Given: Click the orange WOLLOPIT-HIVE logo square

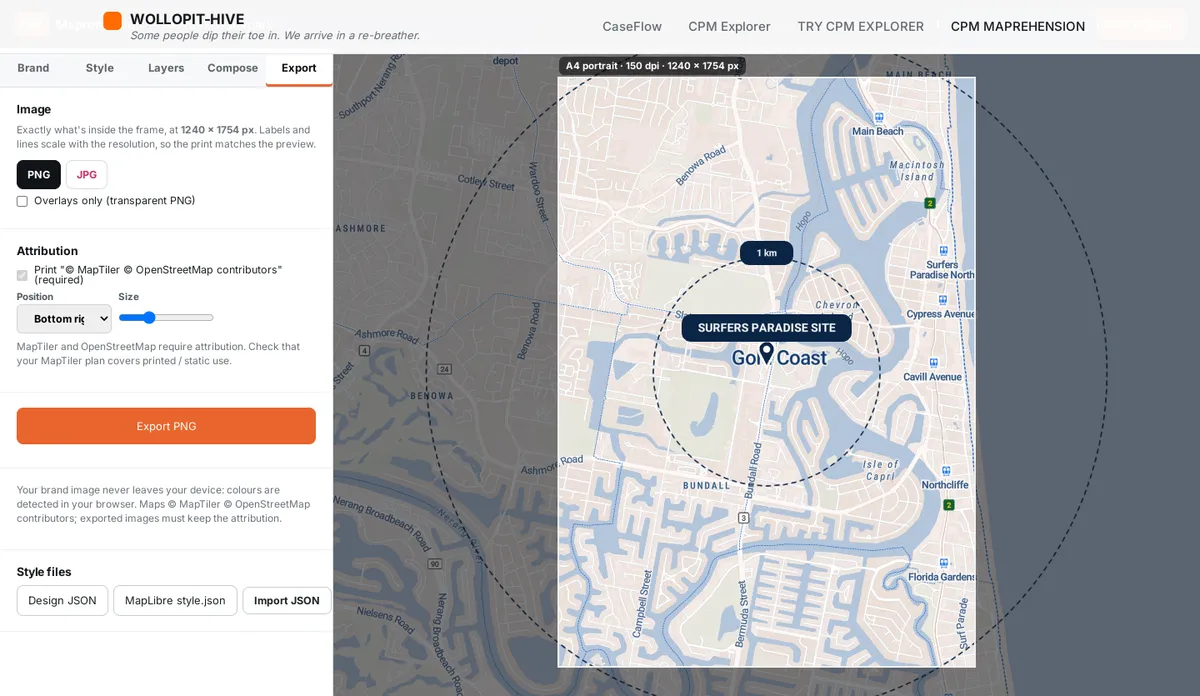Looking at the screenshot, I should click(x=113, y=21).
